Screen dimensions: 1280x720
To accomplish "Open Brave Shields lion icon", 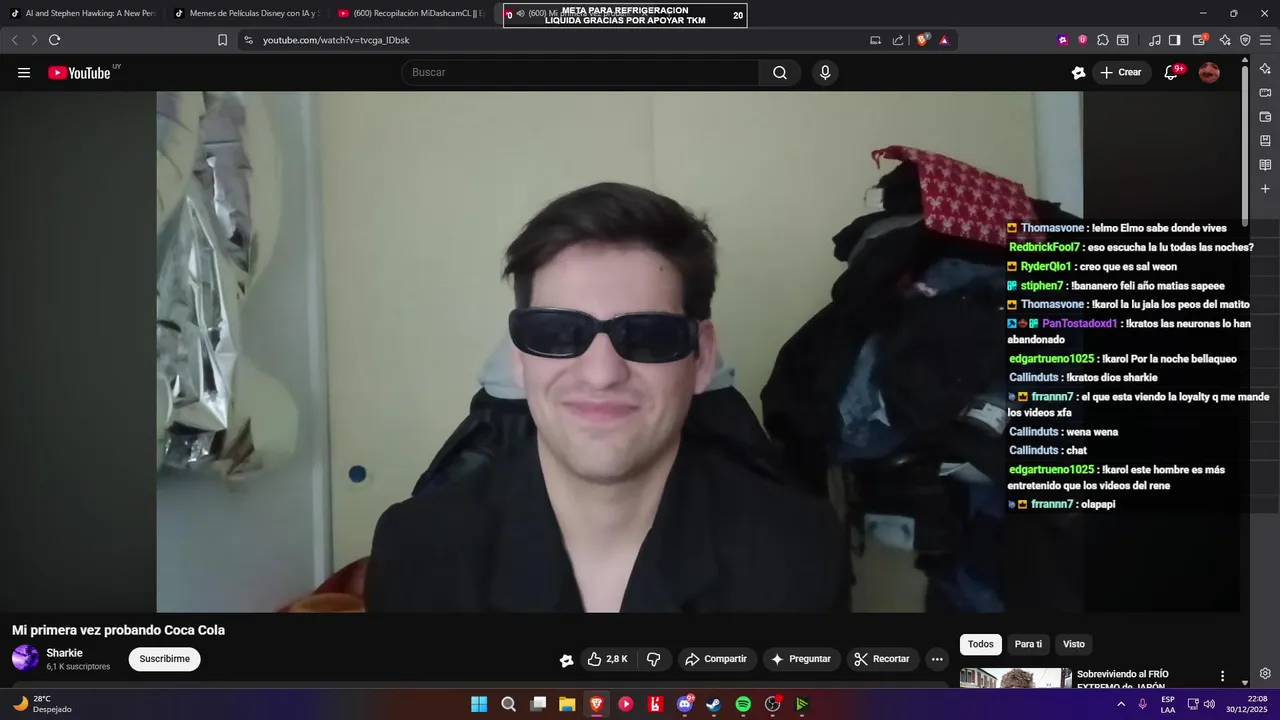I will point(922,40).
